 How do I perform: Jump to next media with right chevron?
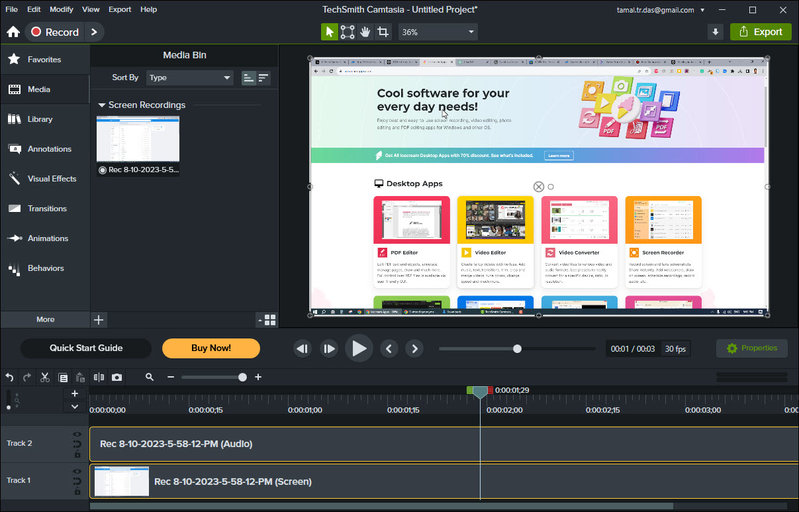click(415, 349)
